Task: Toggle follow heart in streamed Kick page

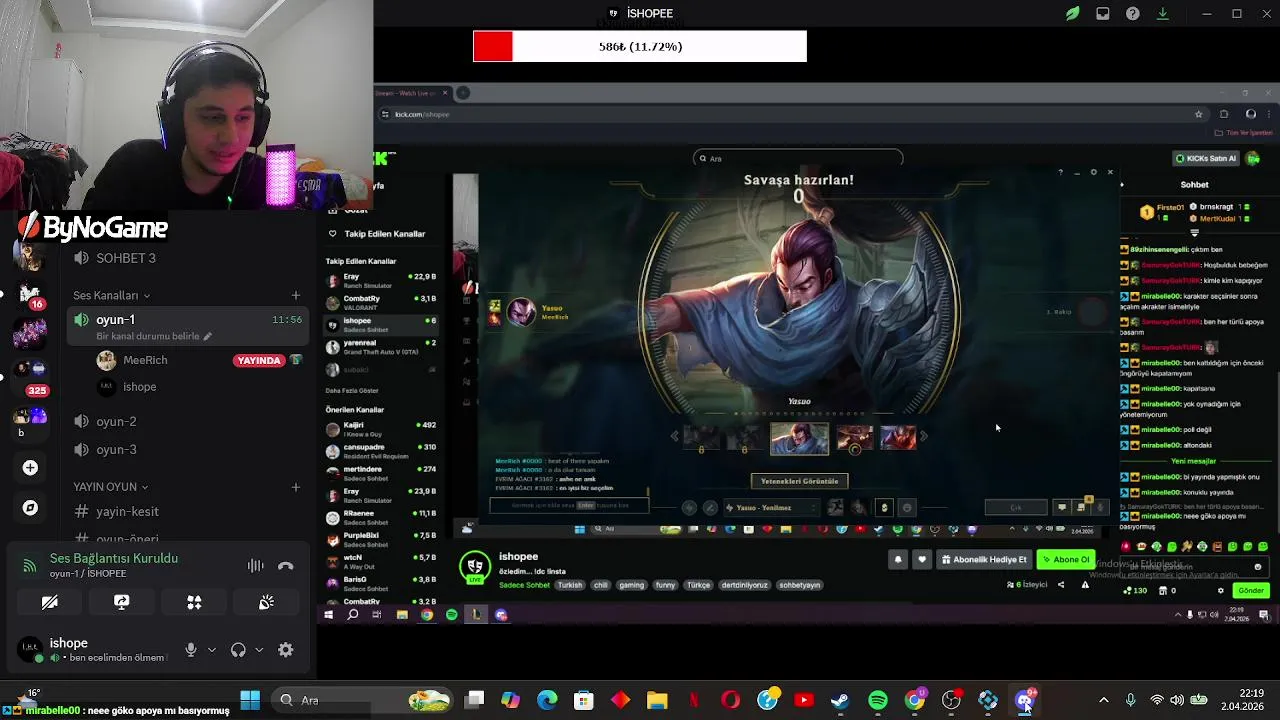Action: (x=922, y=560)
